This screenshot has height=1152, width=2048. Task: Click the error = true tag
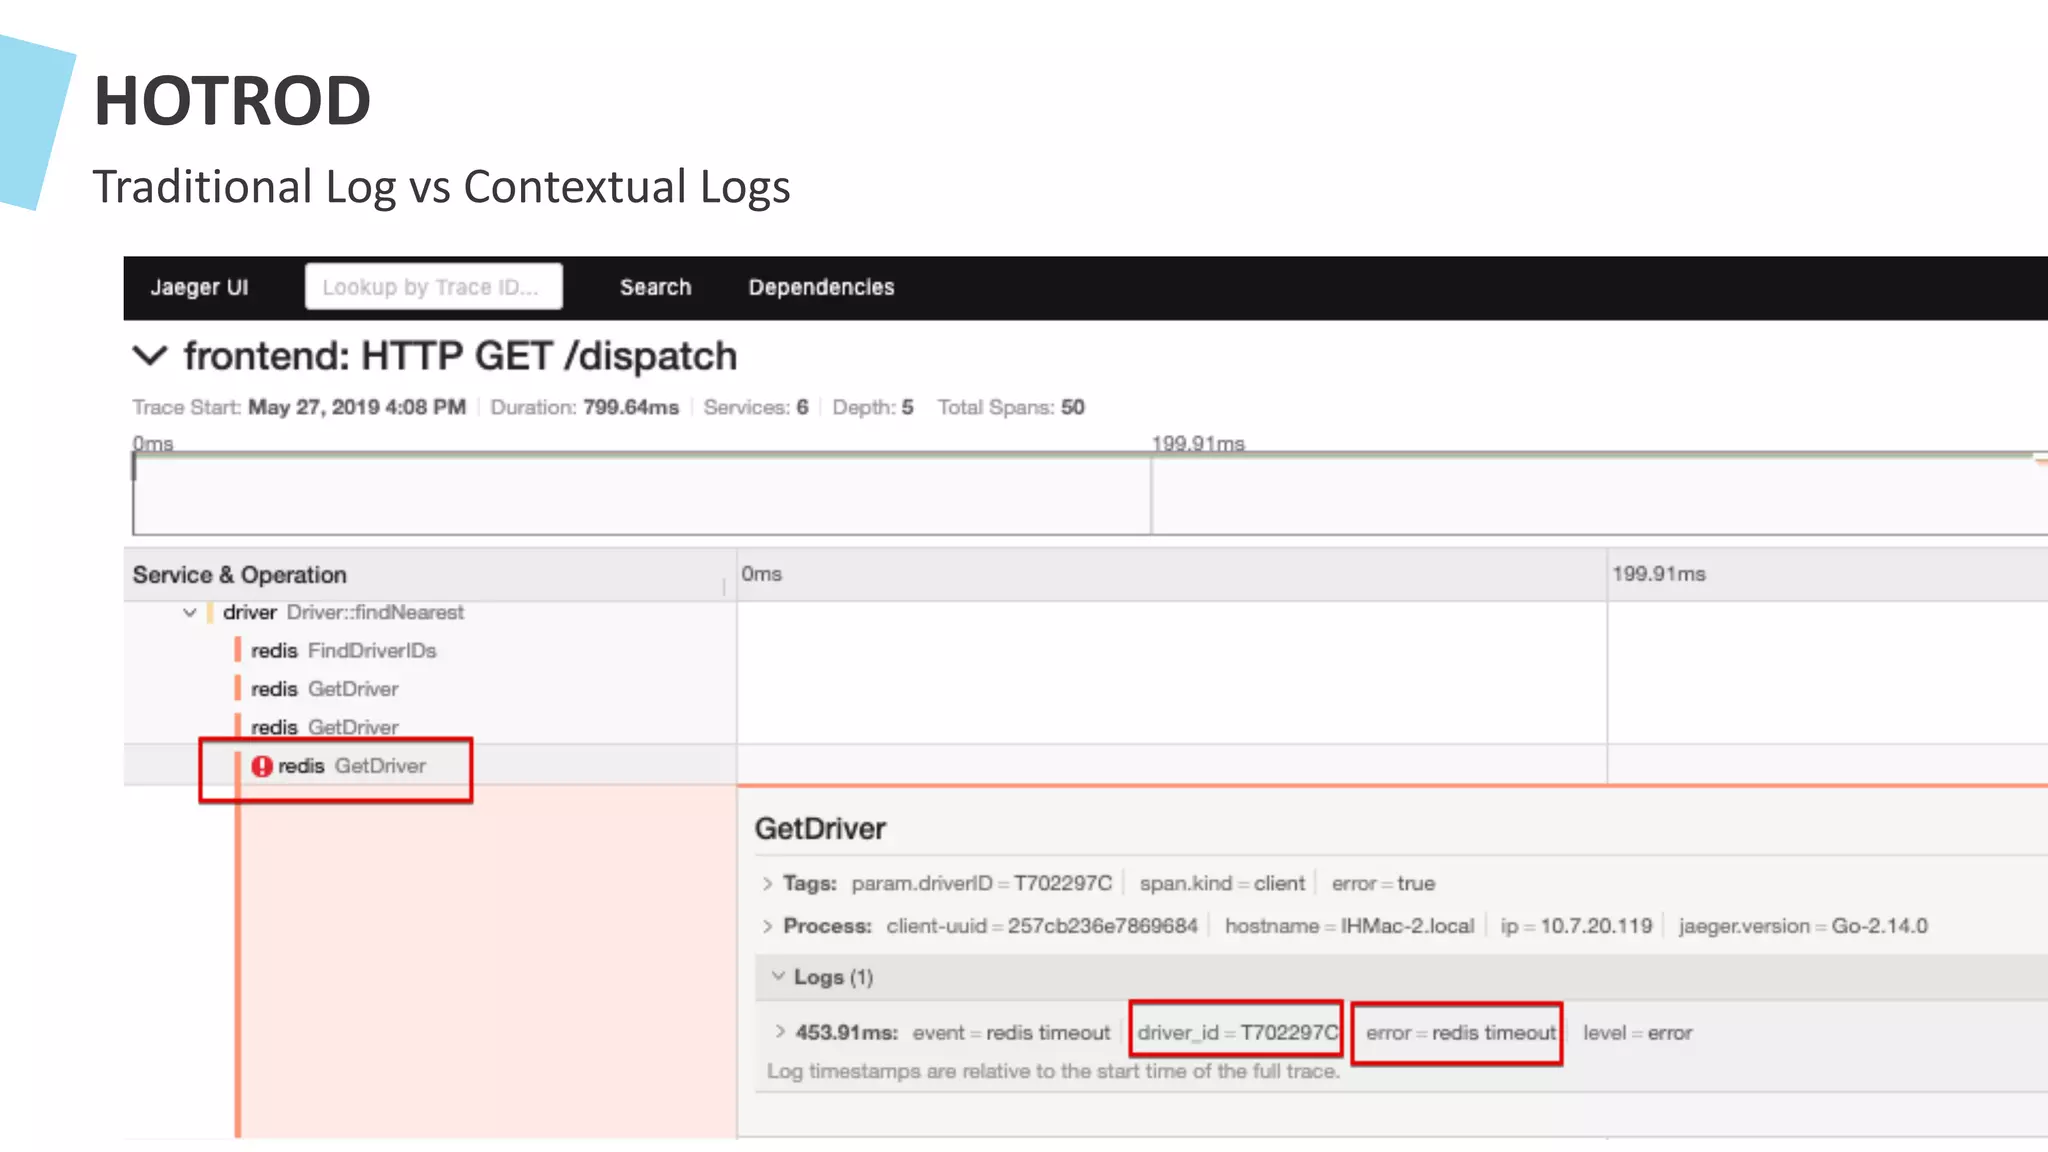[1383, 884]
